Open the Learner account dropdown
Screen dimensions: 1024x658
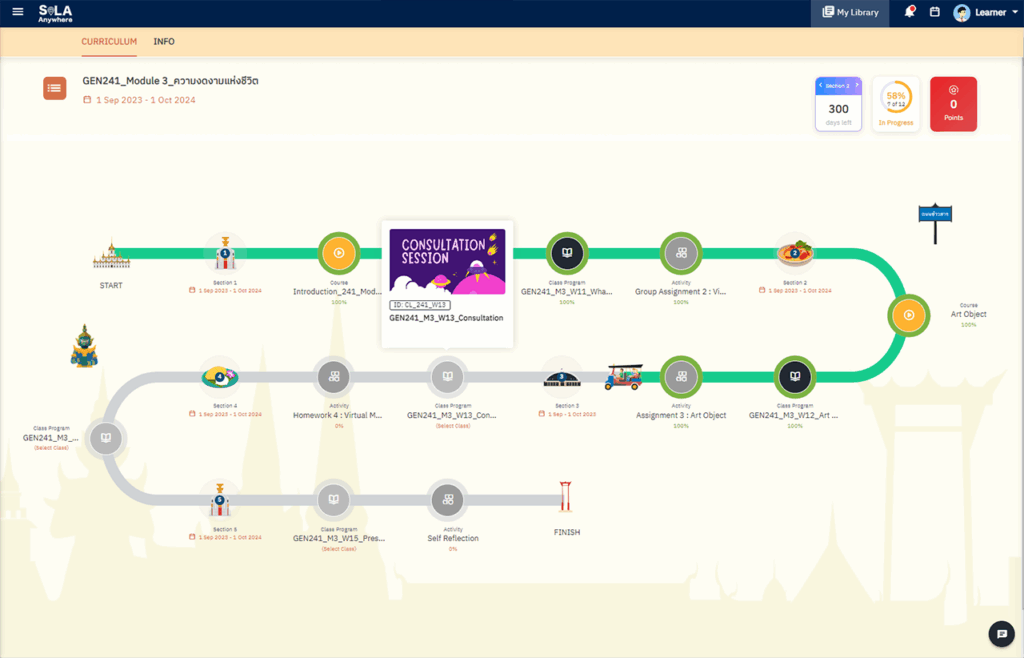click(x=985, y=12)
